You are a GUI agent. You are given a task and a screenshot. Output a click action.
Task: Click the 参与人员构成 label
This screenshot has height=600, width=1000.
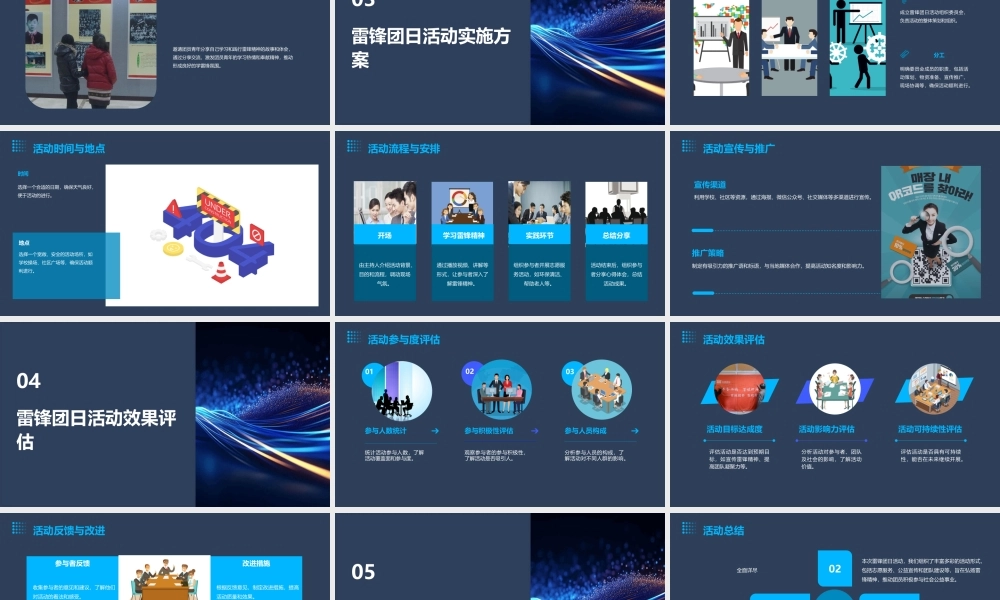click(585, 431)
